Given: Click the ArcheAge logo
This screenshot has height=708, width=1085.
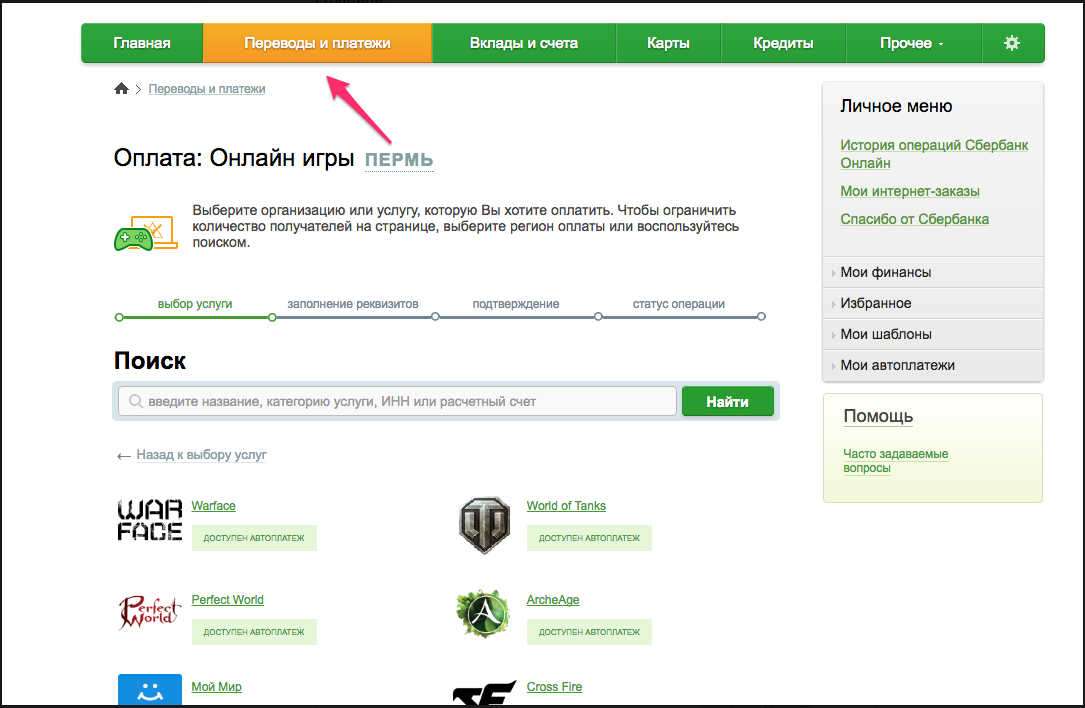Looking at the screenshot, I should coord(483,613).
